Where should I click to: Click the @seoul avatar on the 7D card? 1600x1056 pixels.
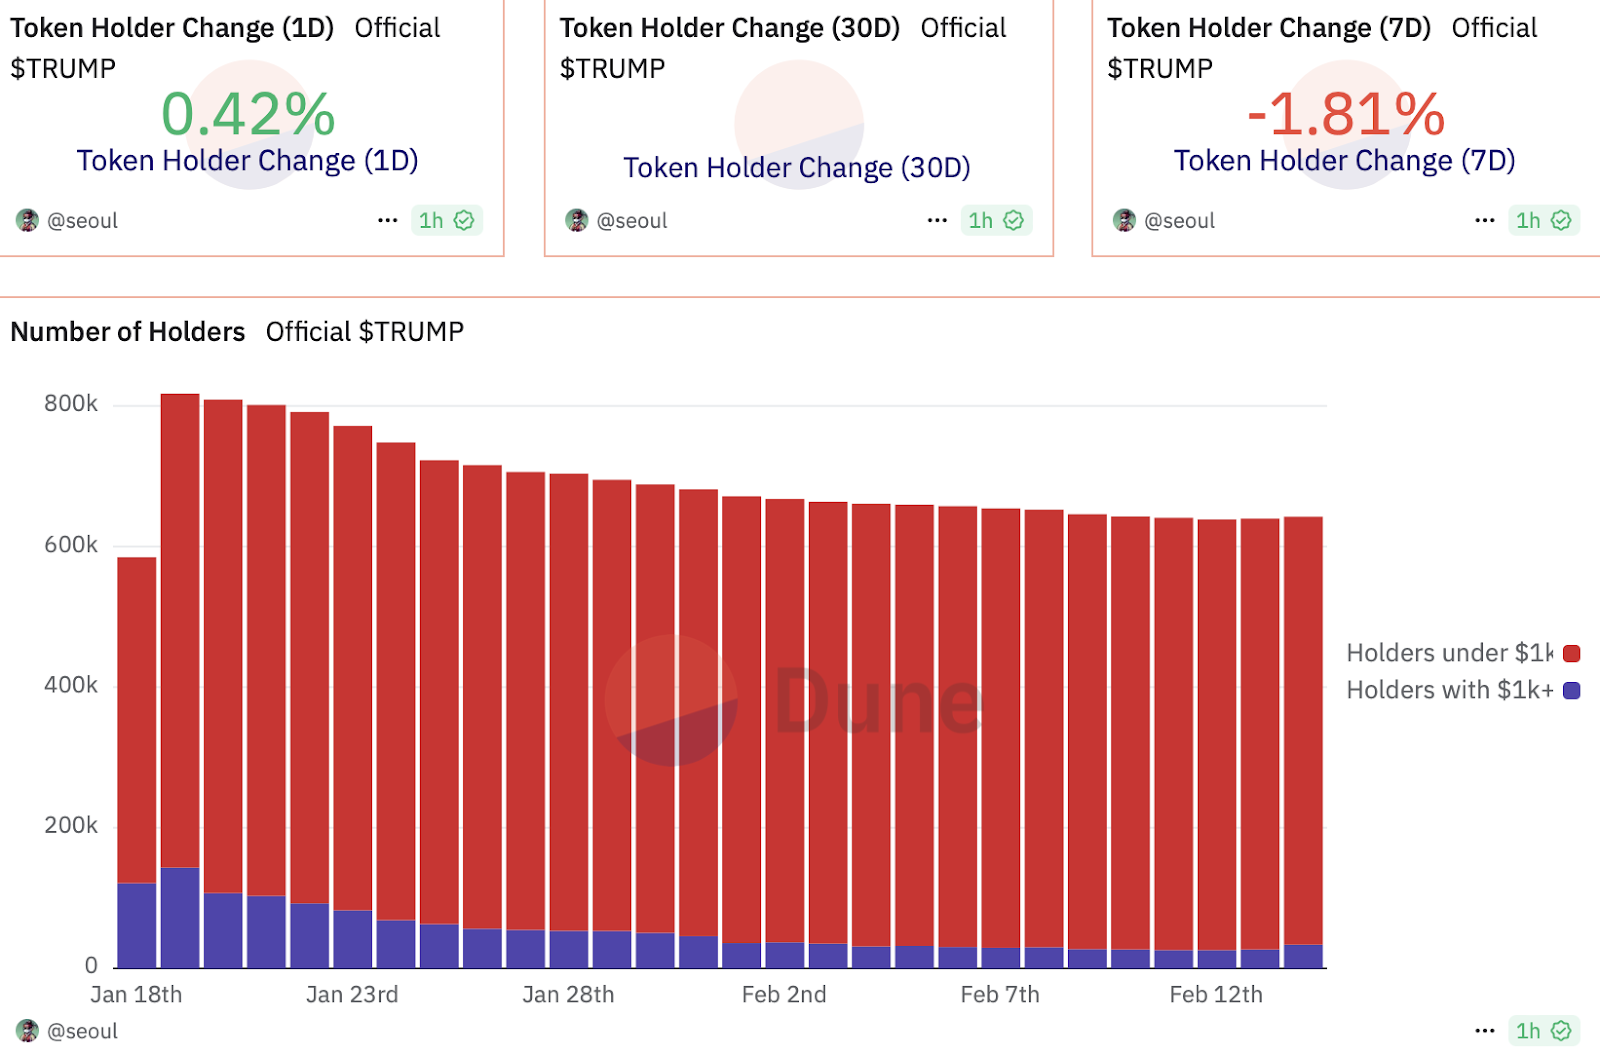[1125, 220]
